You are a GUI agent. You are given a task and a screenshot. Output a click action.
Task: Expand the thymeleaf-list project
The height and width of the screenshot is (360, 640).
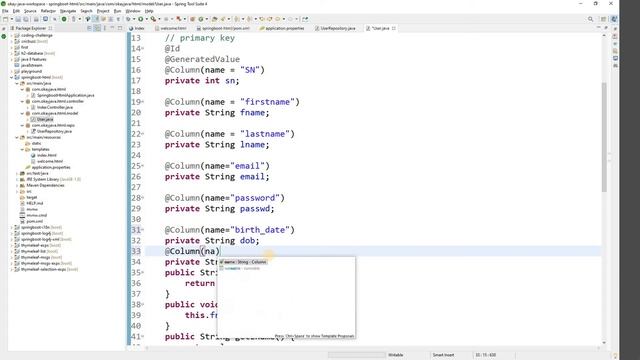(11, 251)
